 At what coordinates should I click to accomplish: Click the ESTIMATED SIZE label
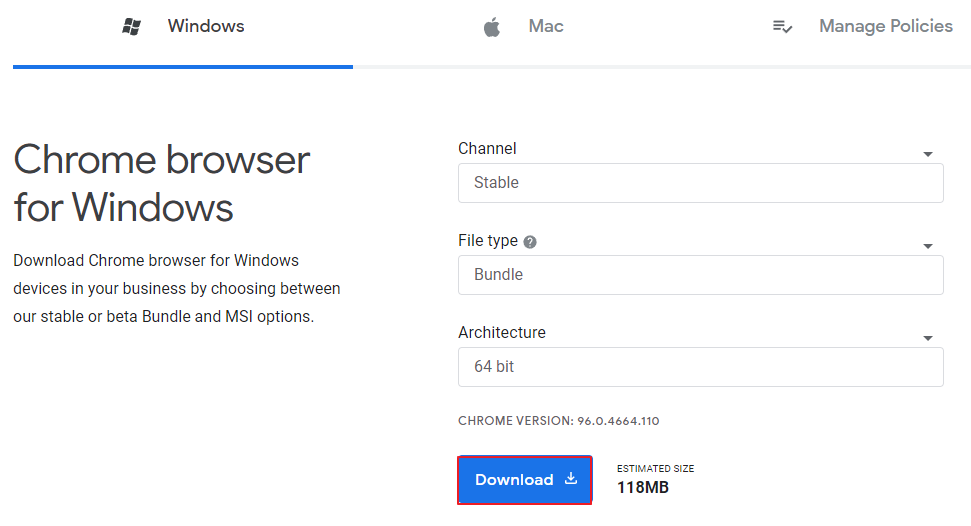pyautogui.click(x=655, y=468)
